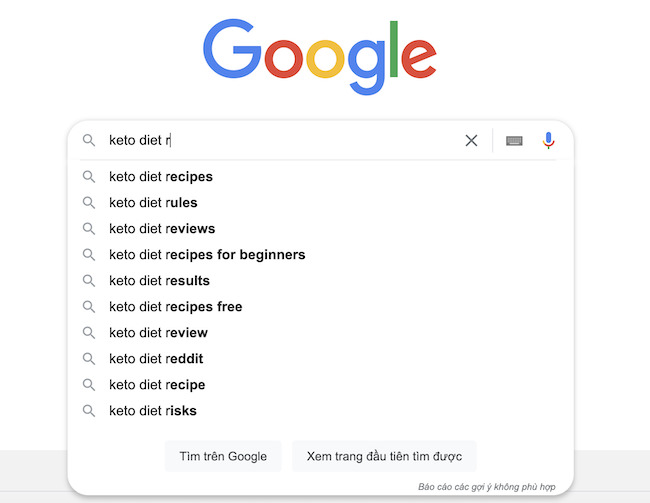Image resolution: width=650 pixels, height=503 pixels.
Task: Pick the 'keto diet reviews' suggestion
Action: (x=162, y=229)
